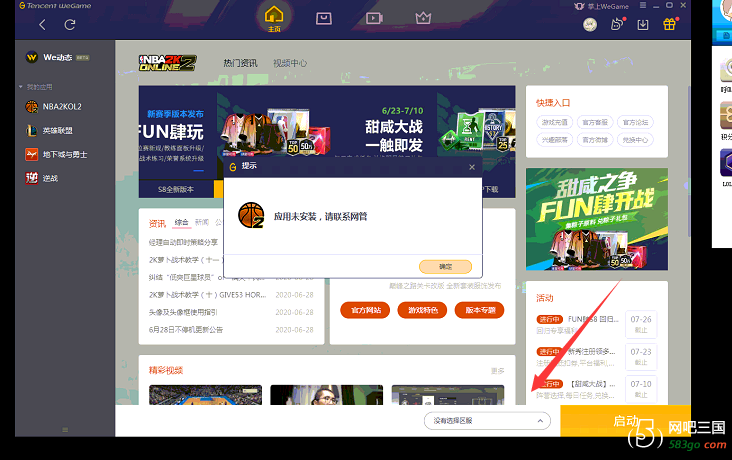
Task: Open the 官方微博 quick link
Action: (595, 140)
